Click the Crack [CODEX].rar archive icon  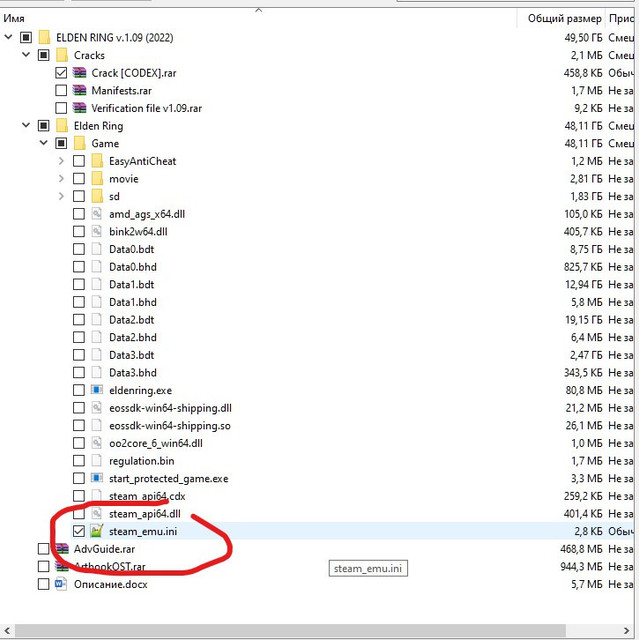click(79, 73)
